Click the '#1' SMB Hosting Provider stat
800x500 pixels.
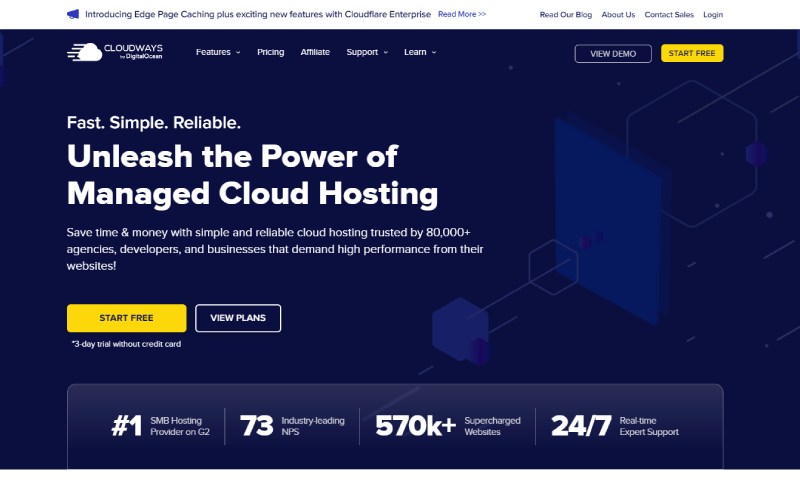[x=161, y=426]
